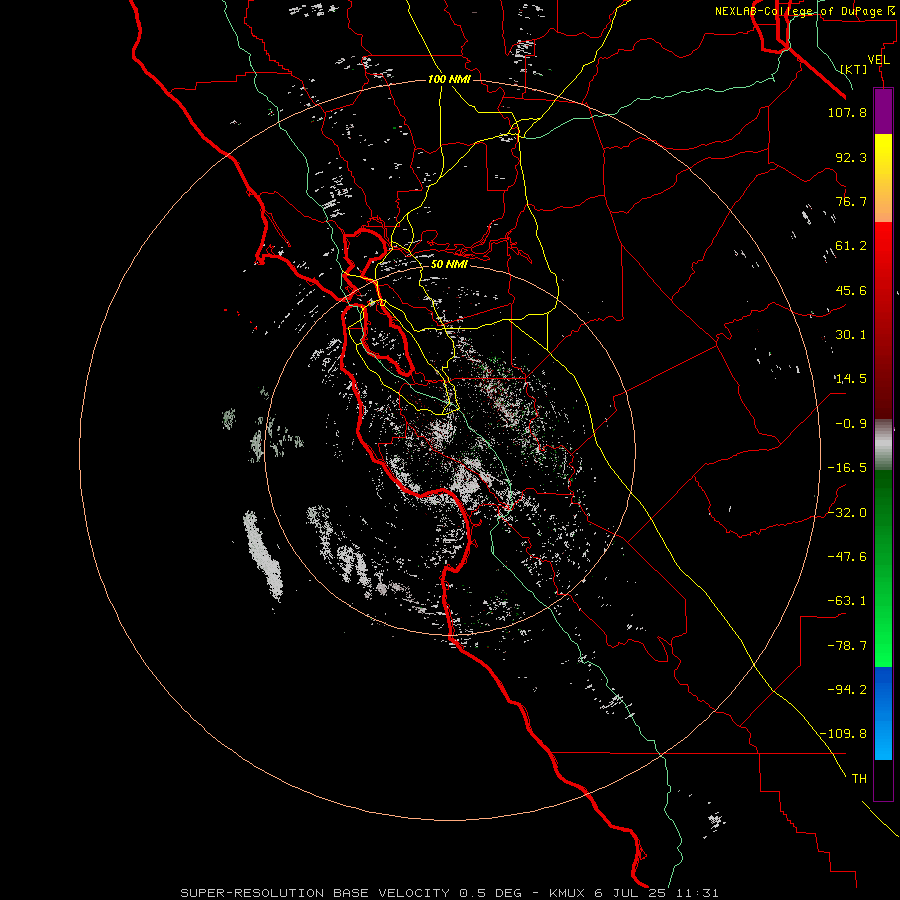Click the -109.8 velocity scale value
The height and width of the screenshot is (900, 900).
pos(844,734)
